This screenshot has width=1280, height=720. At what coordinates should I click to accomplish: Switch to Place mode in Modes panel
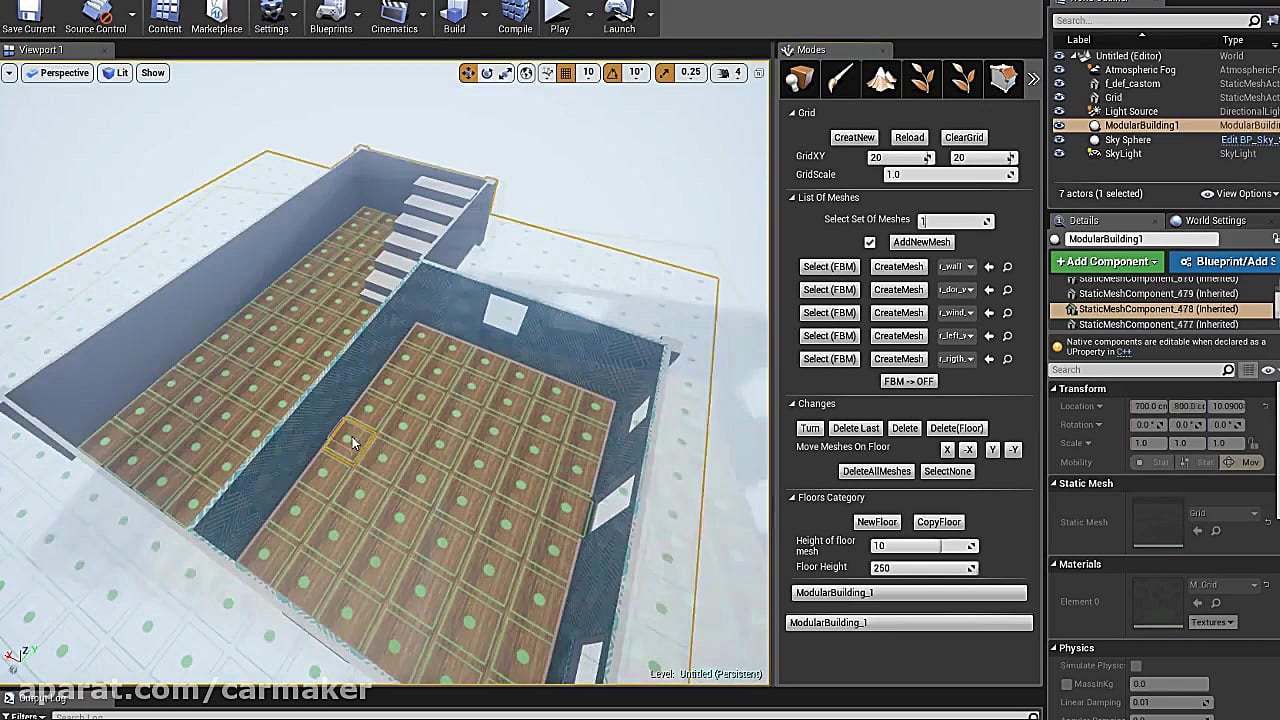click(799, 79)
